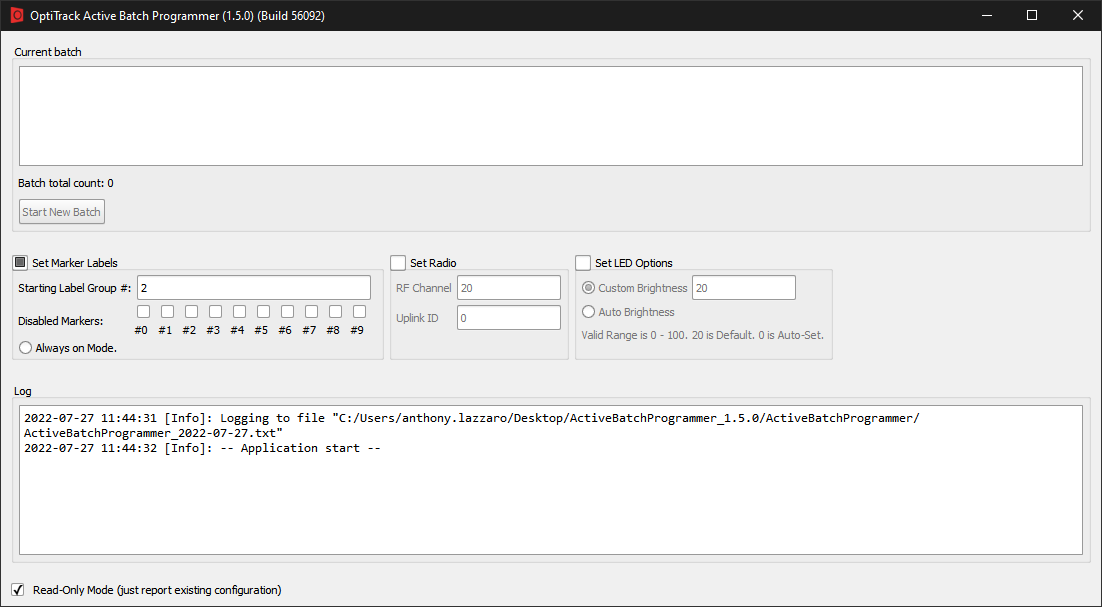This screenshot has height=607, width=1102.
Task: Click the OptiTrack logo icon in title bar
Action: tap(16, 15)
